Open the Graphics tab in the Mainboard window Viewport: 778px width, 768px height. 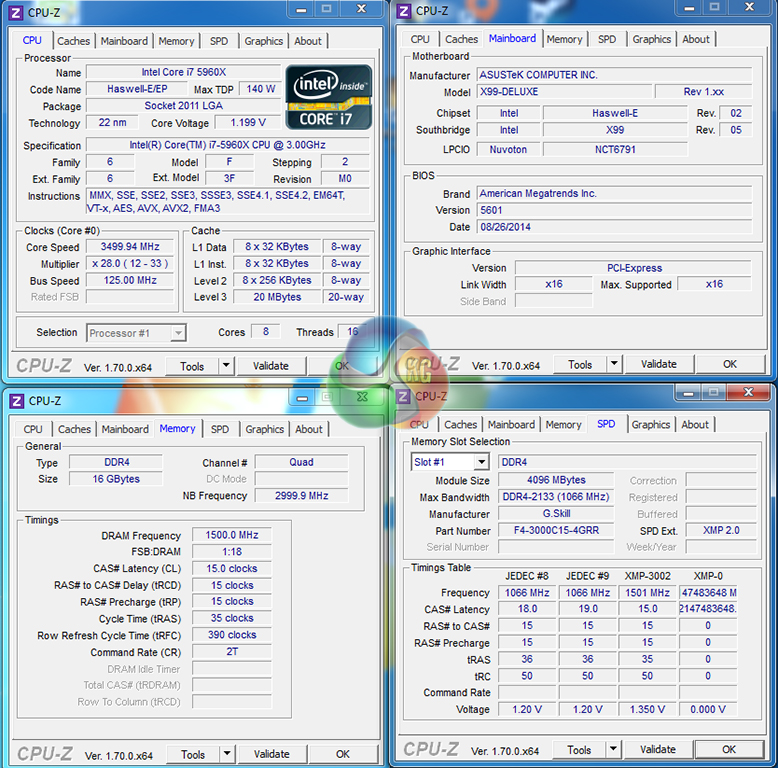tap(651, 39)
